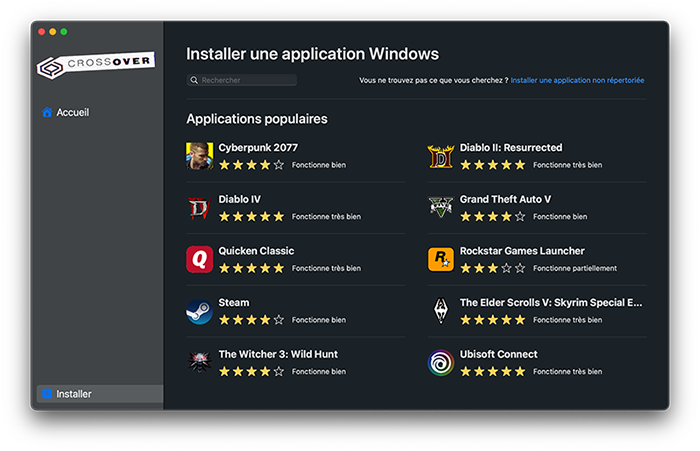This screenshot has height=451, width=700.
Task: Focus the Rechercher search field
Action: [242, 80]
